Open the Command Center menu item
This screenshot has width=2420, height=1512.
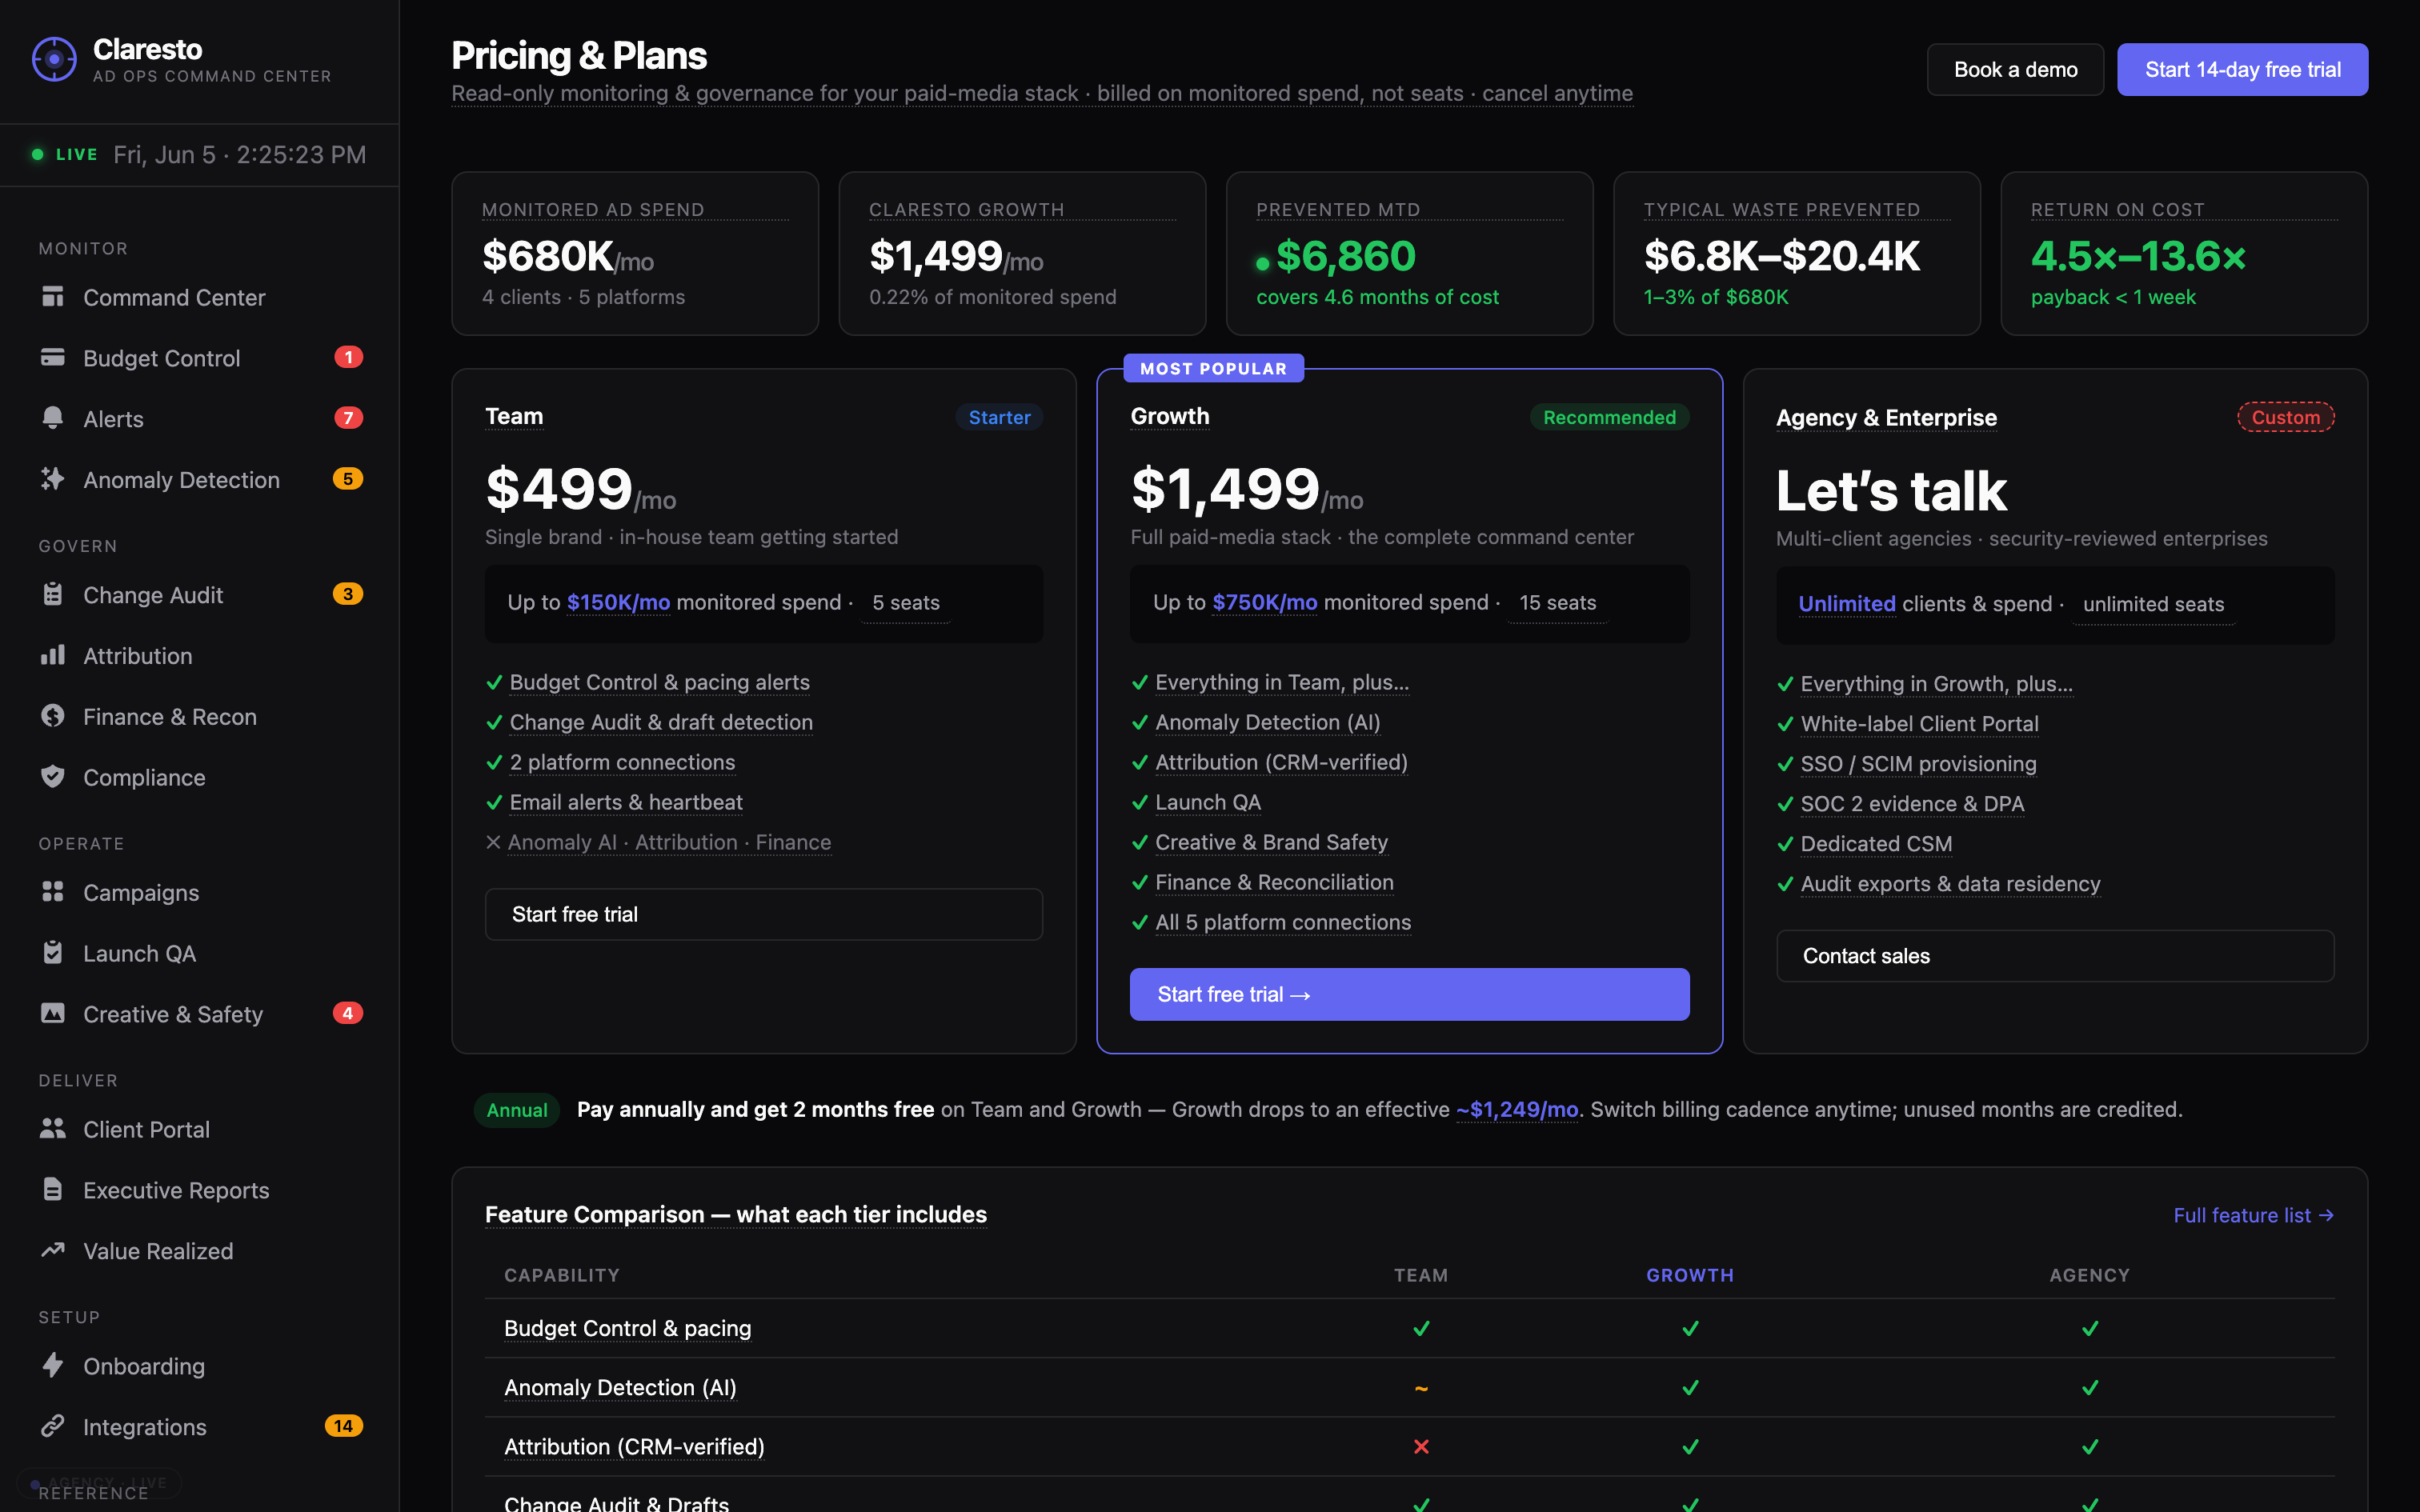(200, 297)
